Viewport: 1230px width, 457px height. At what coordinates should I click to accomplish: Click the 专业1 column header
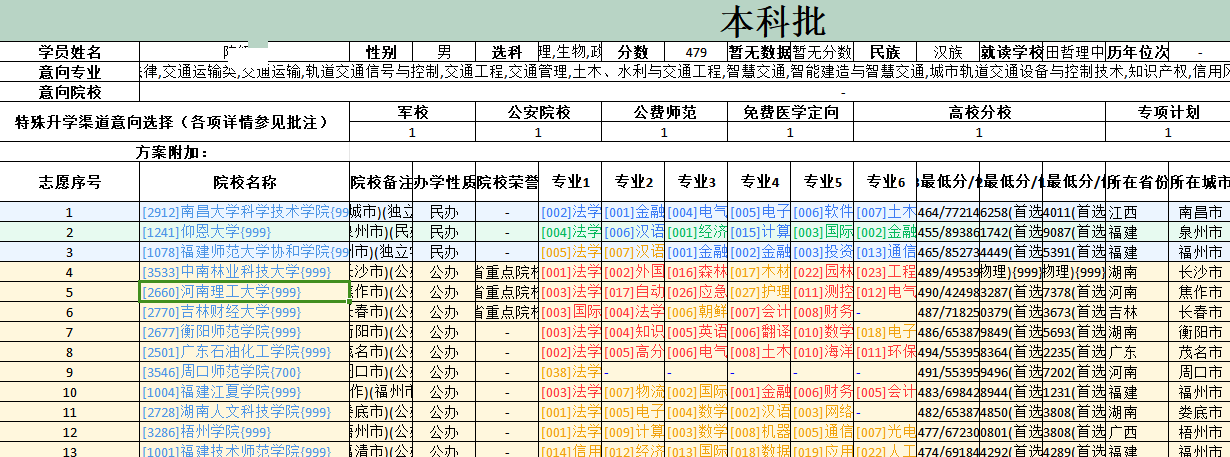(570, 182)
